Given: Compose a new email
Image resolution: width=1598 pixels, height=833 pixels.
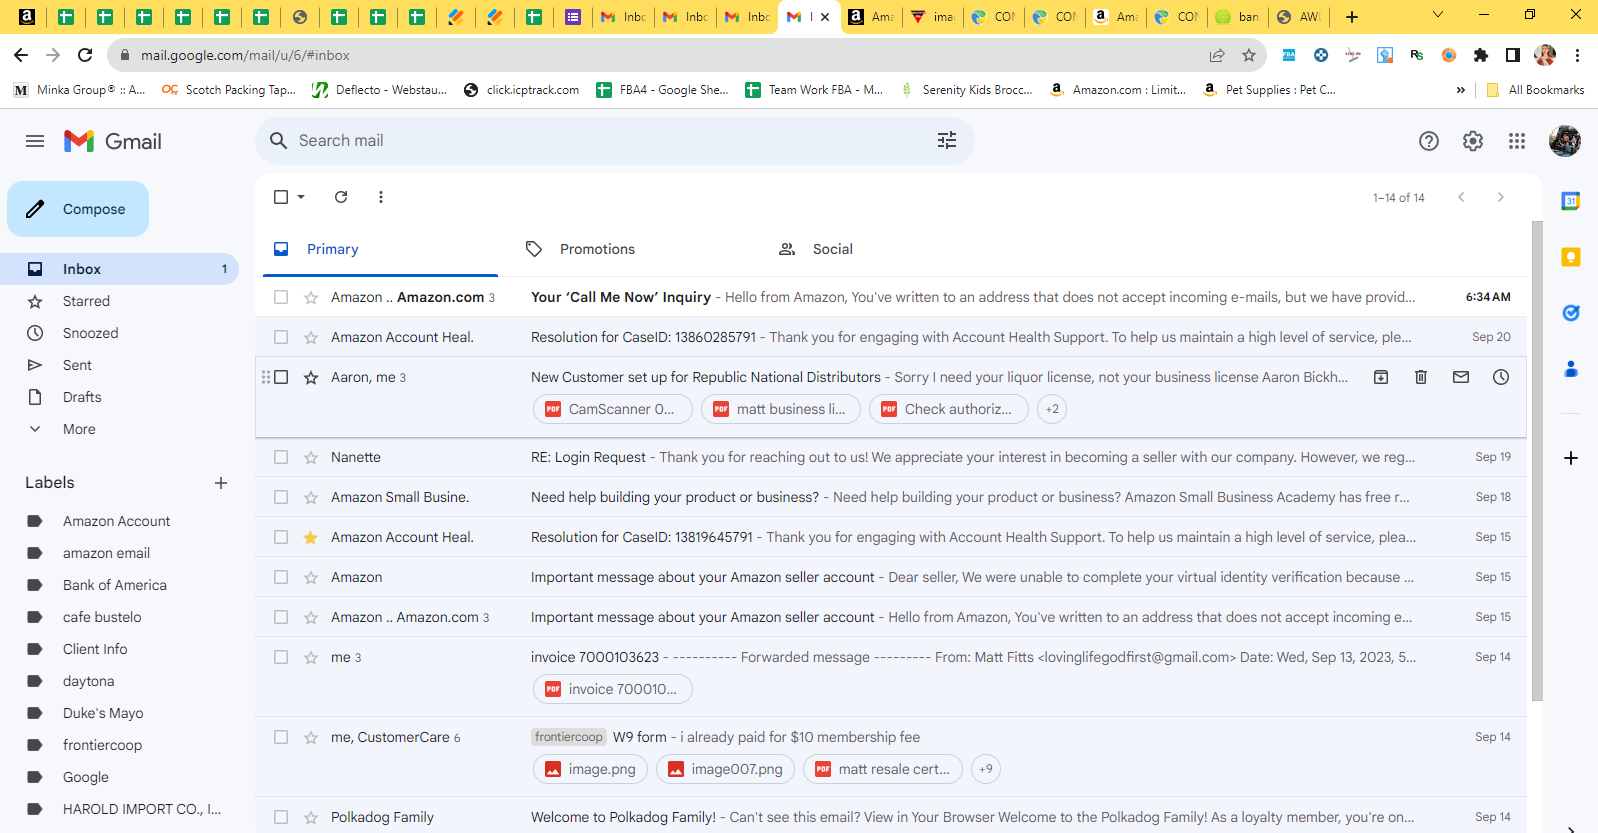Looking at the screenshot, I should click(x=78, y=209).
